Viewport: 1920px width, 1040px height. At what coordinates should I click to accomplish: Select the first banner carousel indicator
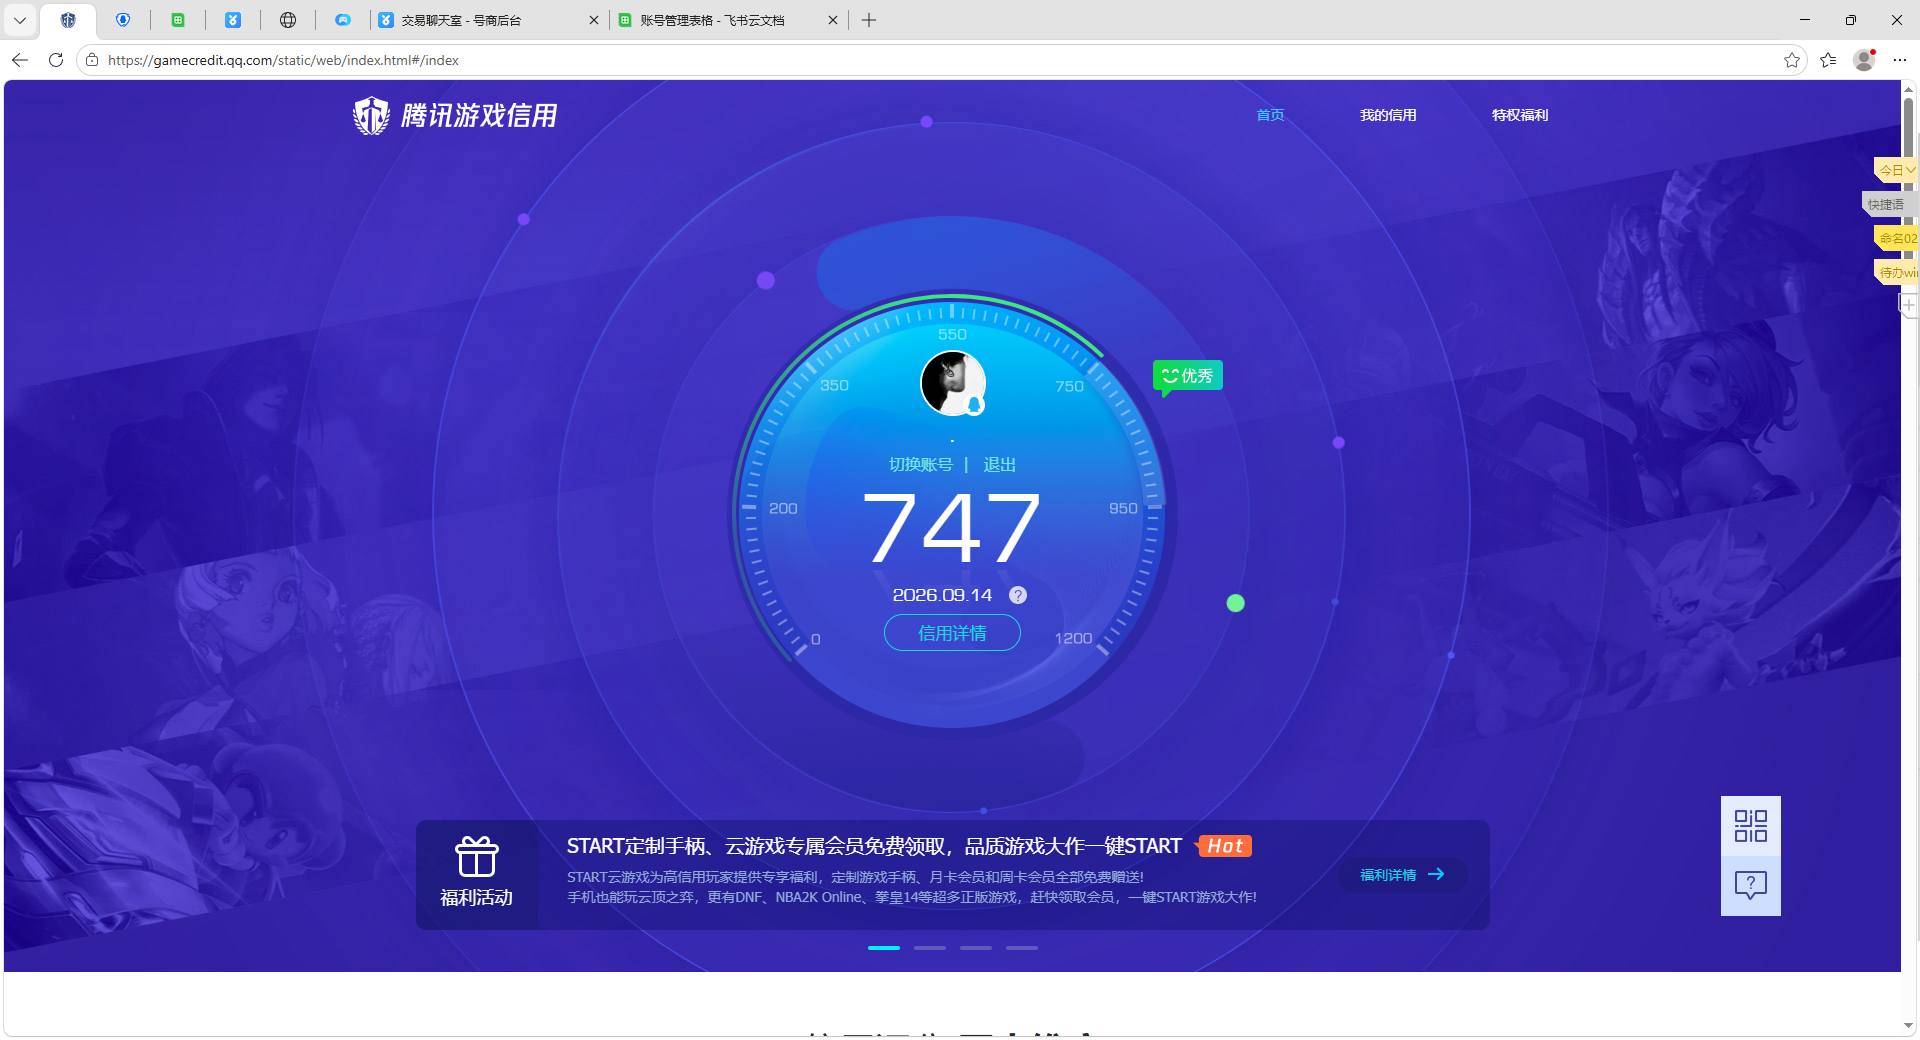884,947
